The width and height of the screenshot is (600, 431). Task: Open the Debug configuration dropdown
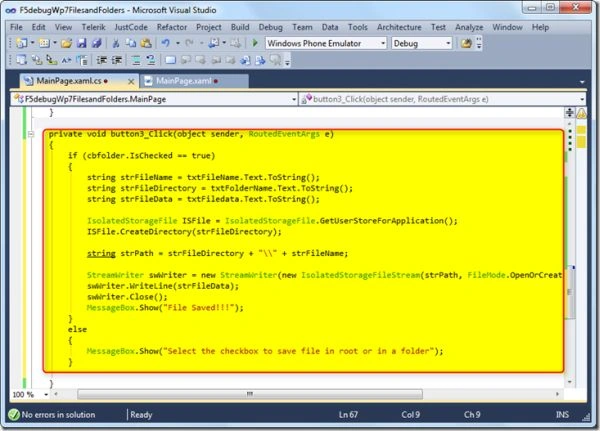448,43
